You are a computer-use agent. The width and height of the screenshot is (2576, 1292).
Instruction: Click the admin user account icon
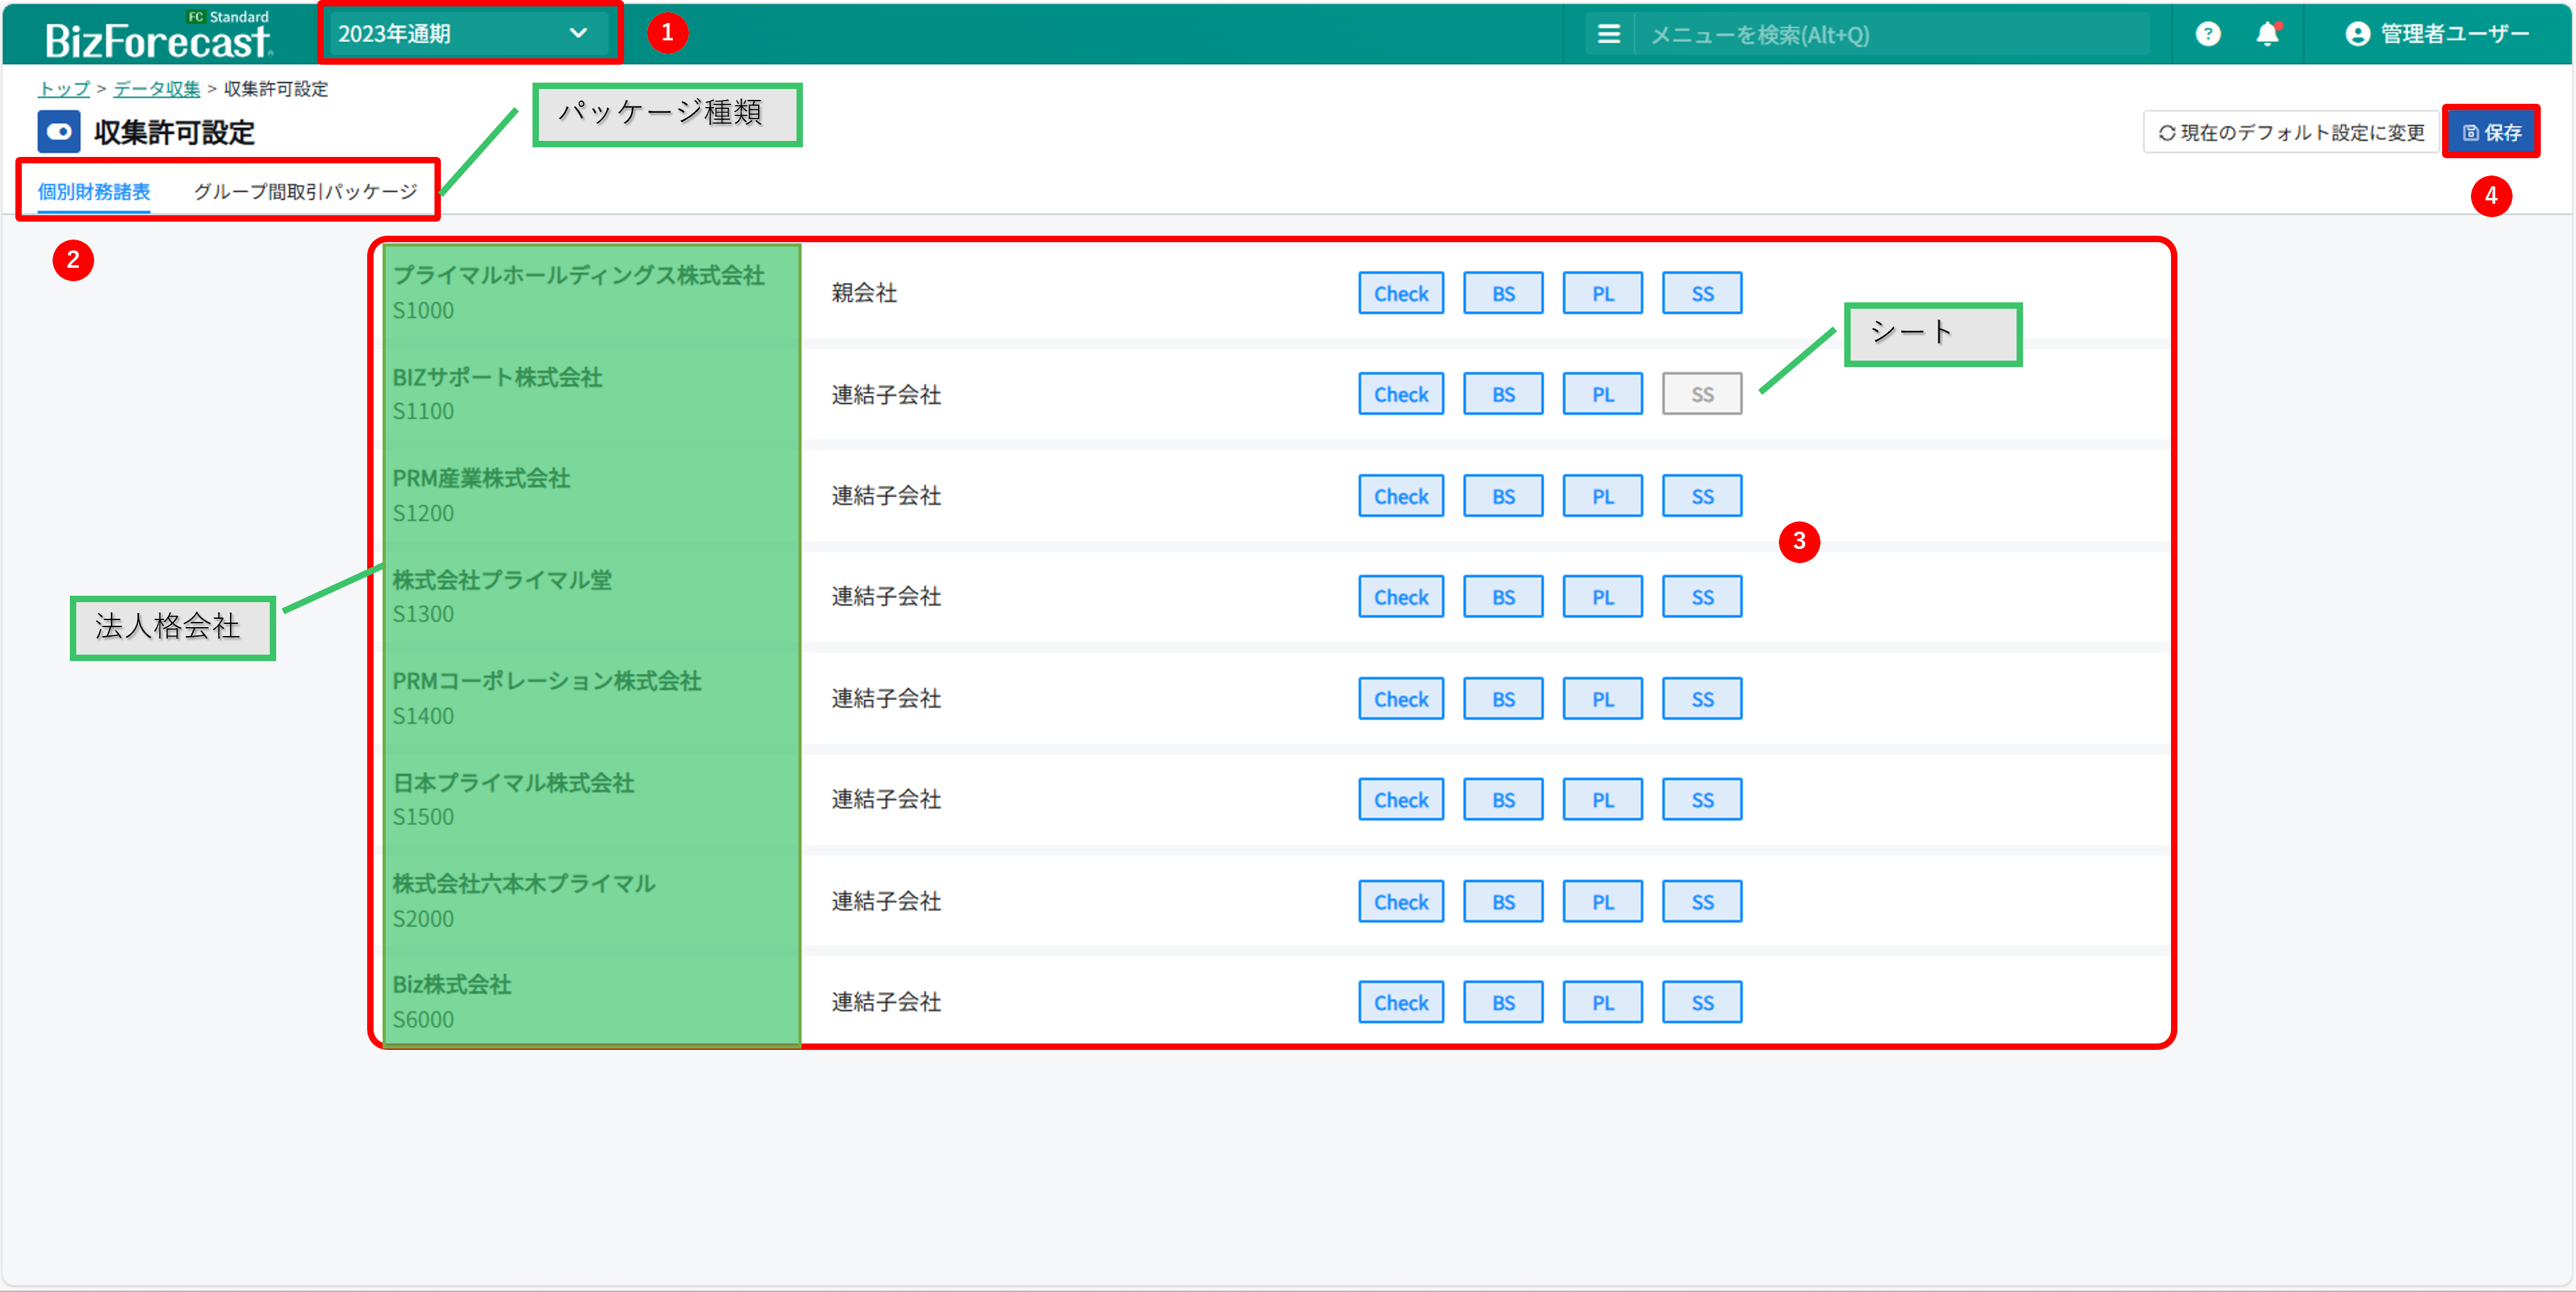[x=2357, y=34]
